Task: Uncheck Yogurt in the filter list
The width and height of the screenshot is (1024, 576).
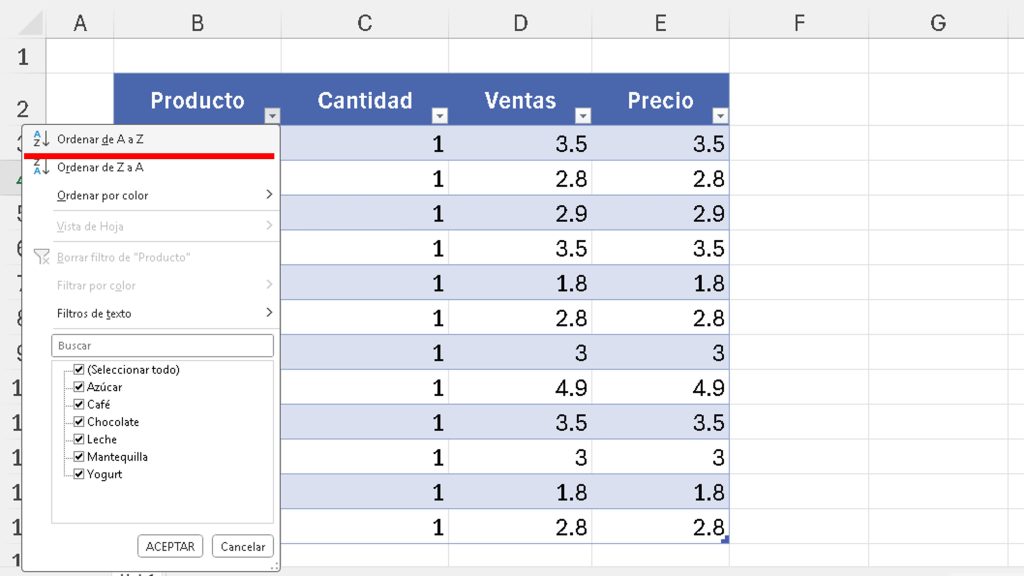Action: click(x=79, y=474)
